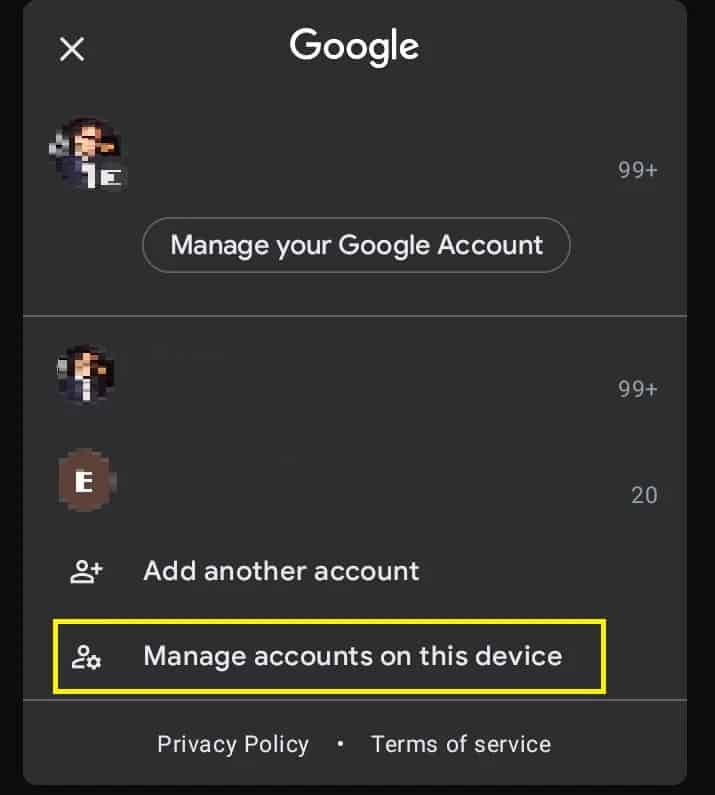Open Manage accounts on this device

pos(330,656)
